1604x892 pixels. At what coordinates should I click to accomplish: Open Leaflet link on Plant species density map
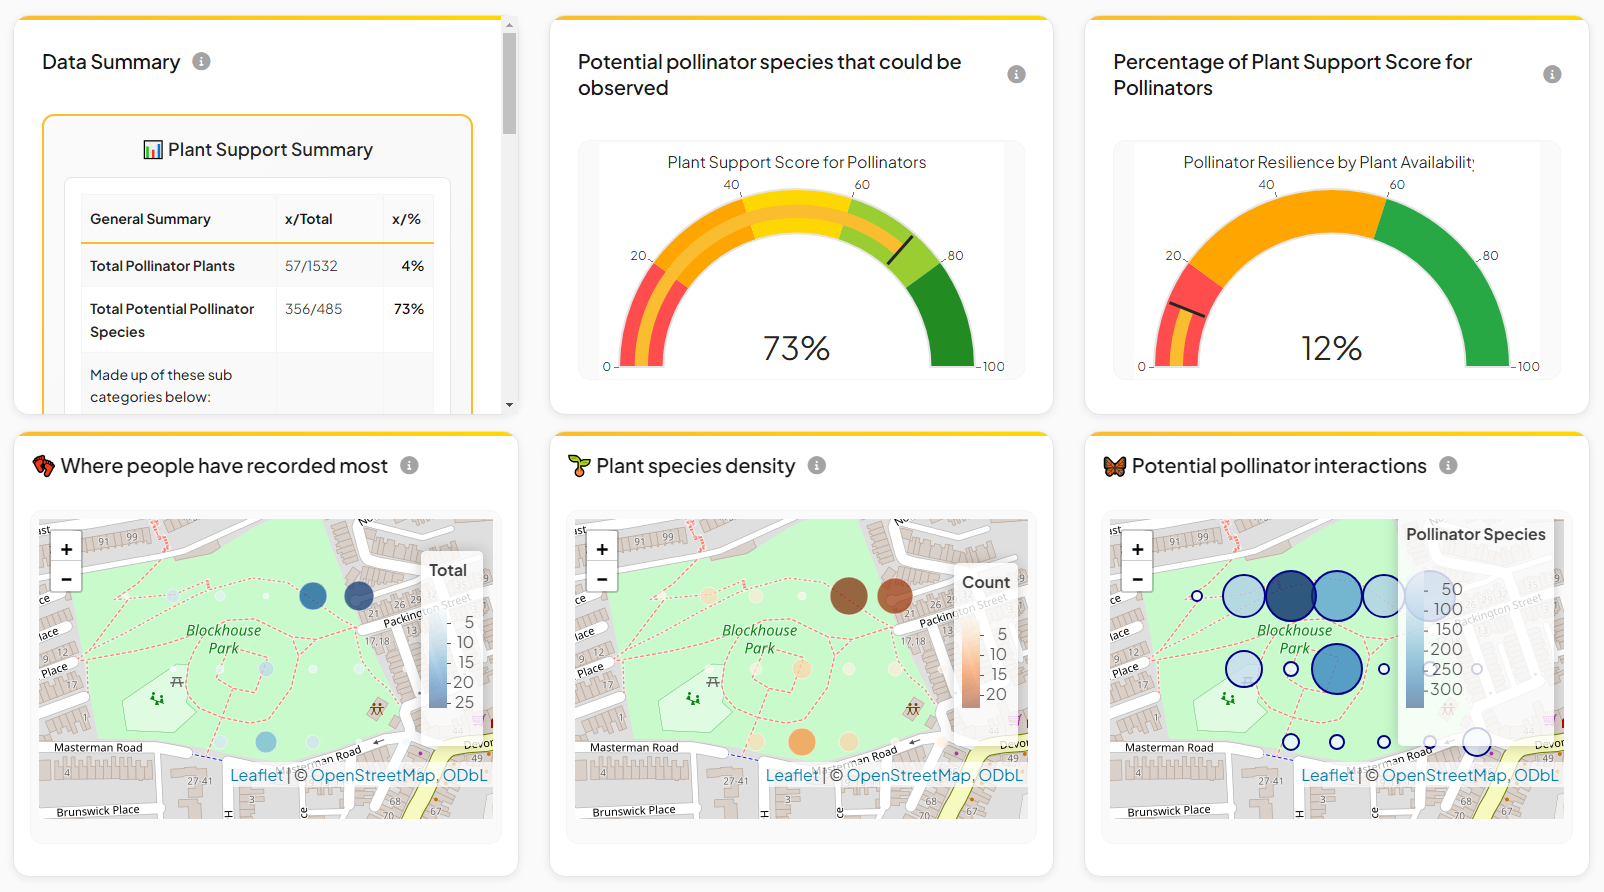791,775
